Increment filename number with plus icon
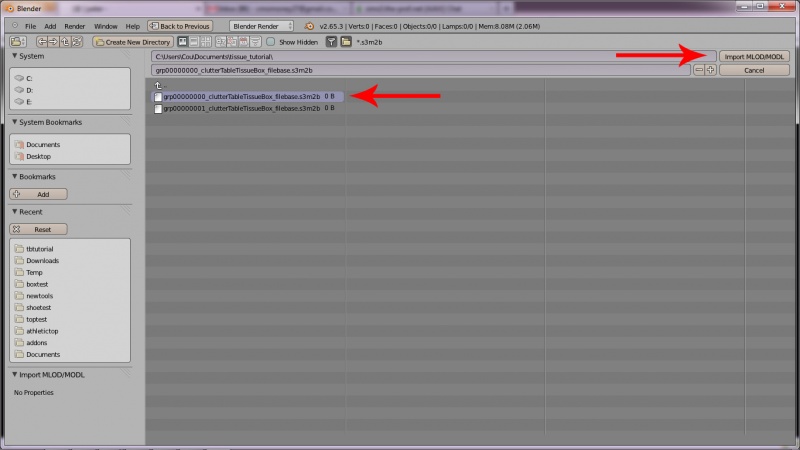 click(711, 70)
